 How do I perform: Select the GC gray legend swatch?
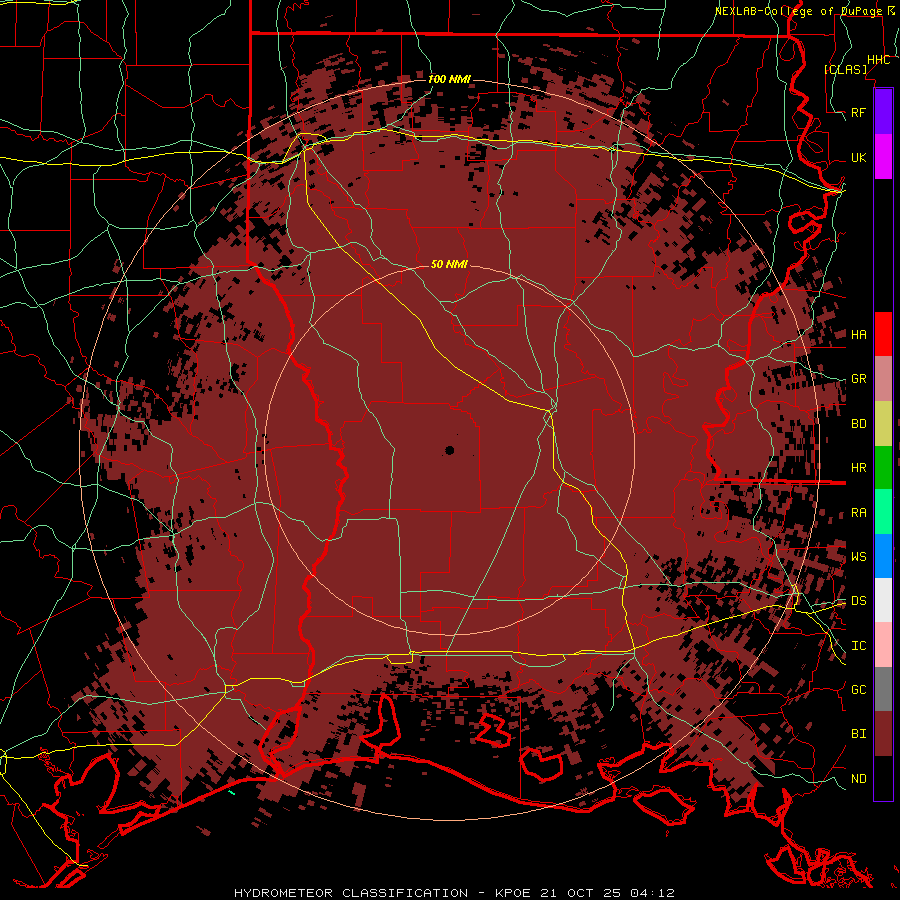point(883,689)
